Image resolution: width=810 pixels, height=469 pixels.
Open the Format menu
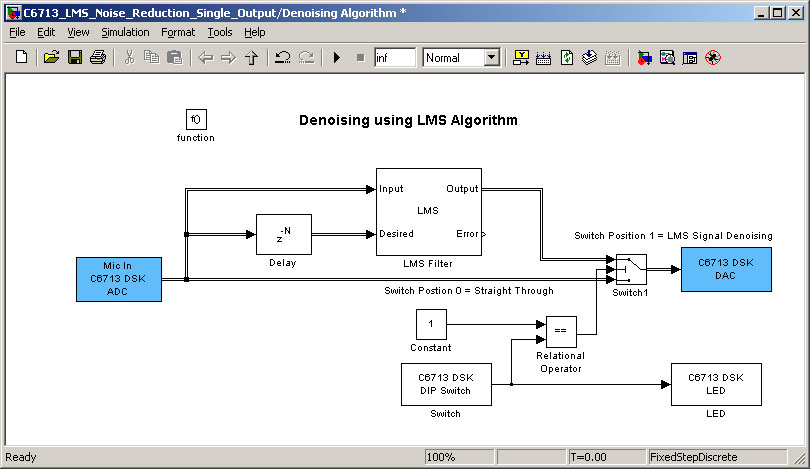point(178,32)
